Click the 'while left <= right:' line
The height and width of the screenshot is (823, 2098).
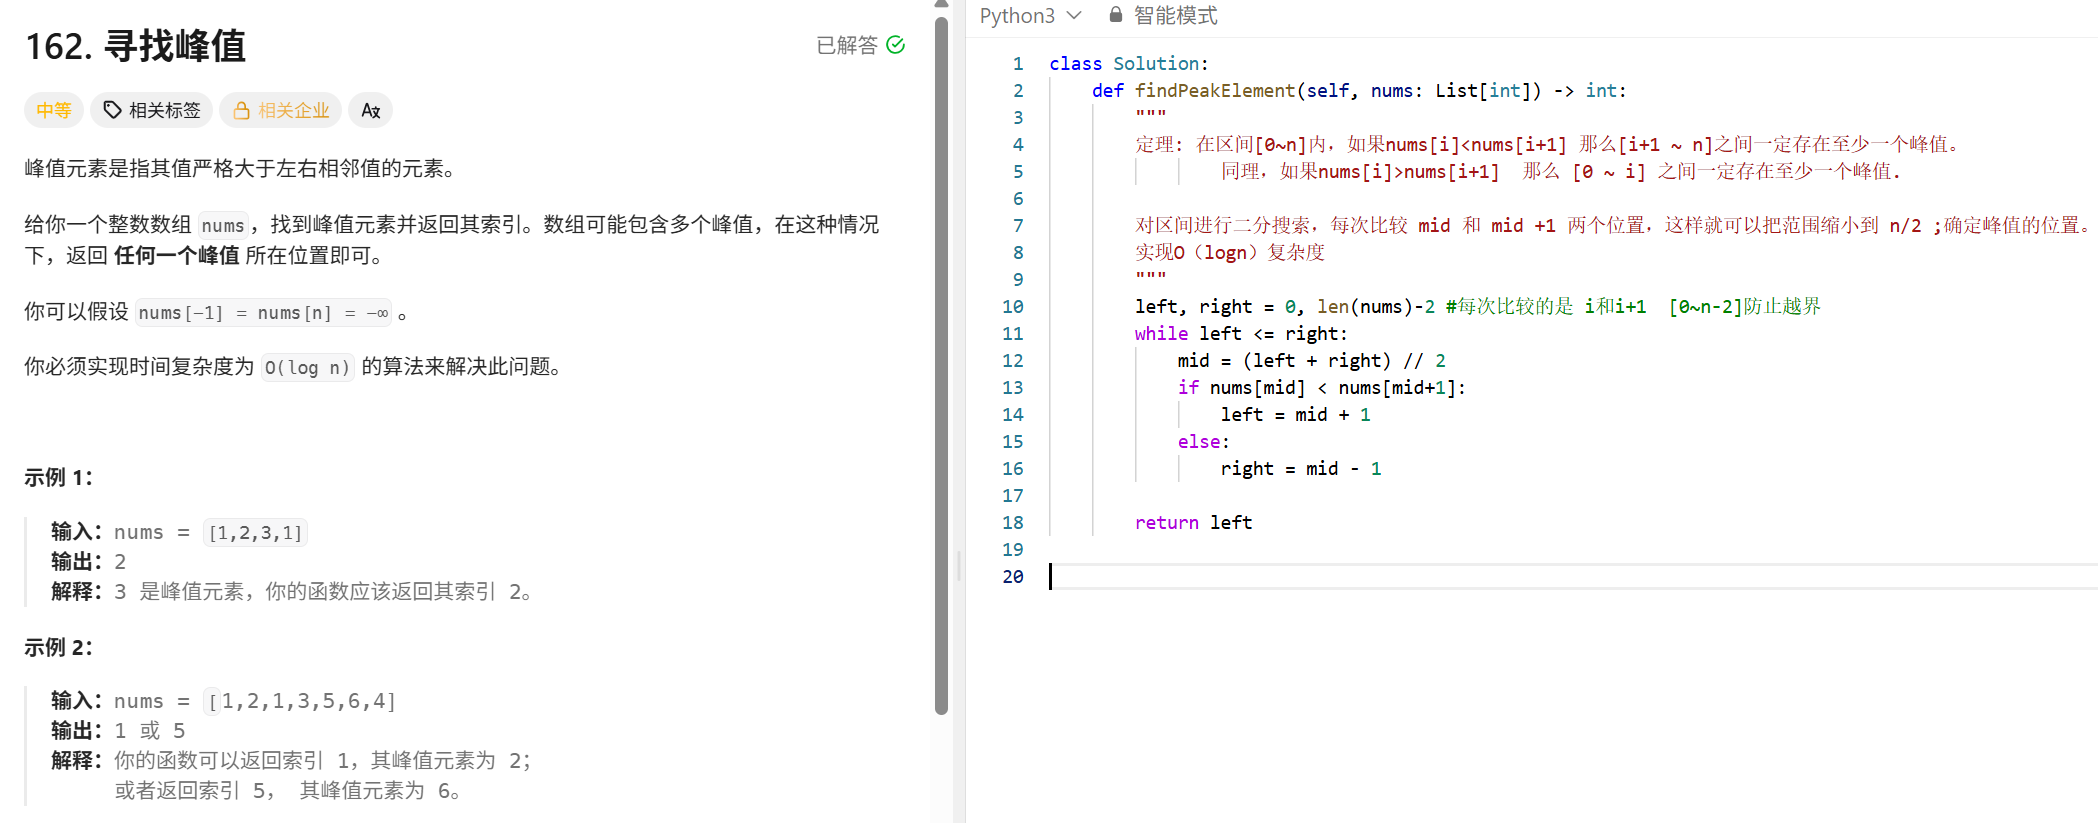[x=1241, y=334]
